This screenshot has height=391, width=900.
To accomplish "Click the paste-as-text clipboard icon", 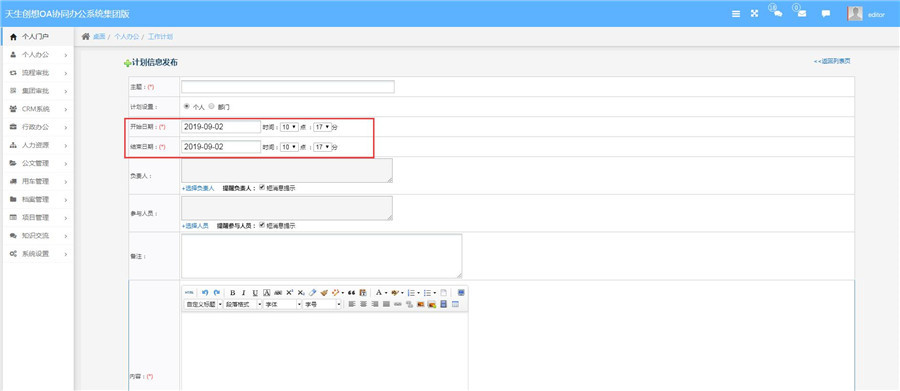I will (x=363, y=292).
